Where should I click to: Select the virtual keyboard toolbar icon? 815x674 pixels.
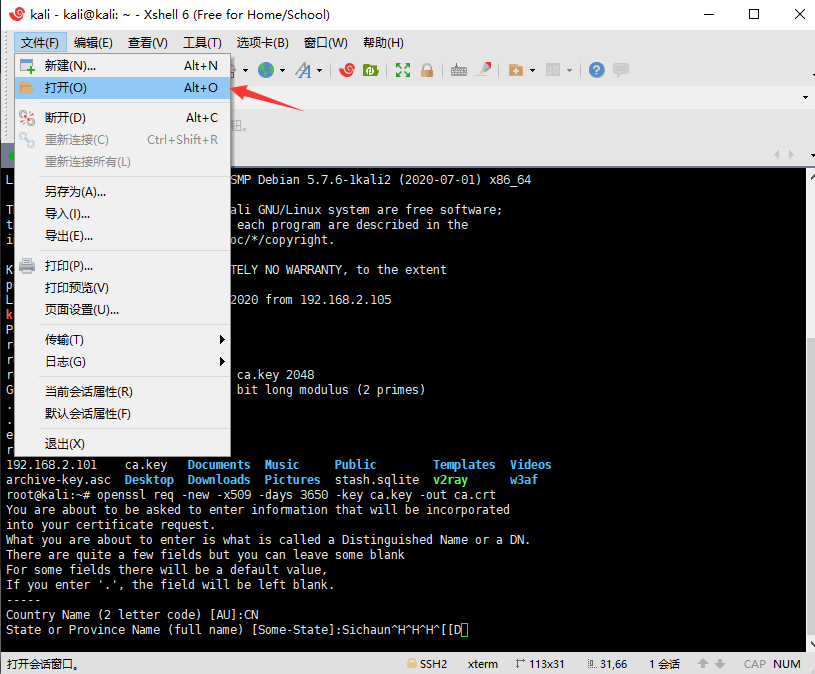pyautogui.click(x=458, y=71)
